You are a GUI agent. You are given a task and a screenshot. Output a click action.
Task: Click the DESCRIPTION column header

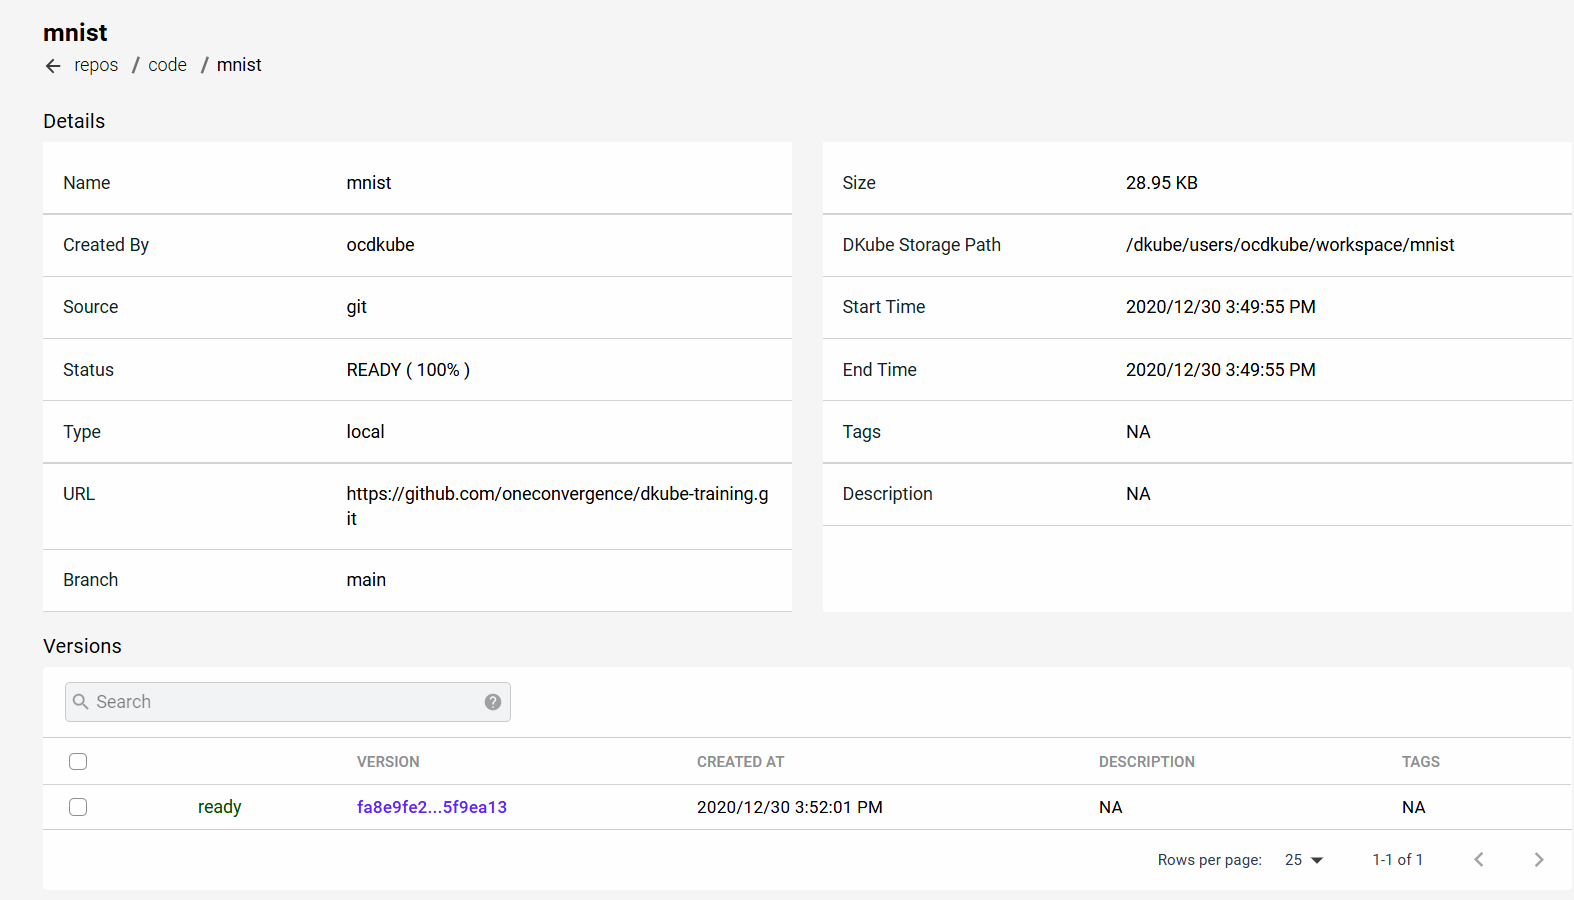point(1147,762)
